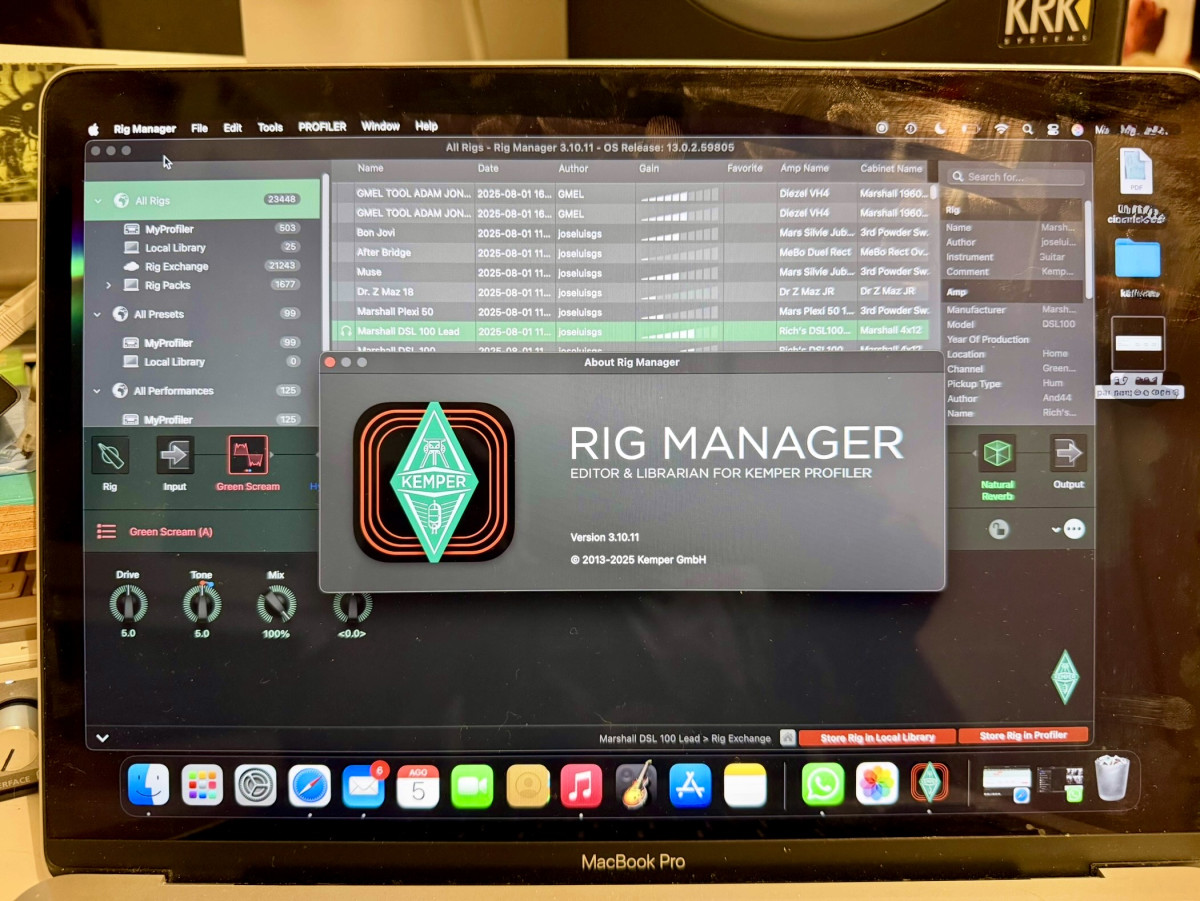Select the Rig module icon
This screenshot has height=901, width=1200.
[110, 455]
